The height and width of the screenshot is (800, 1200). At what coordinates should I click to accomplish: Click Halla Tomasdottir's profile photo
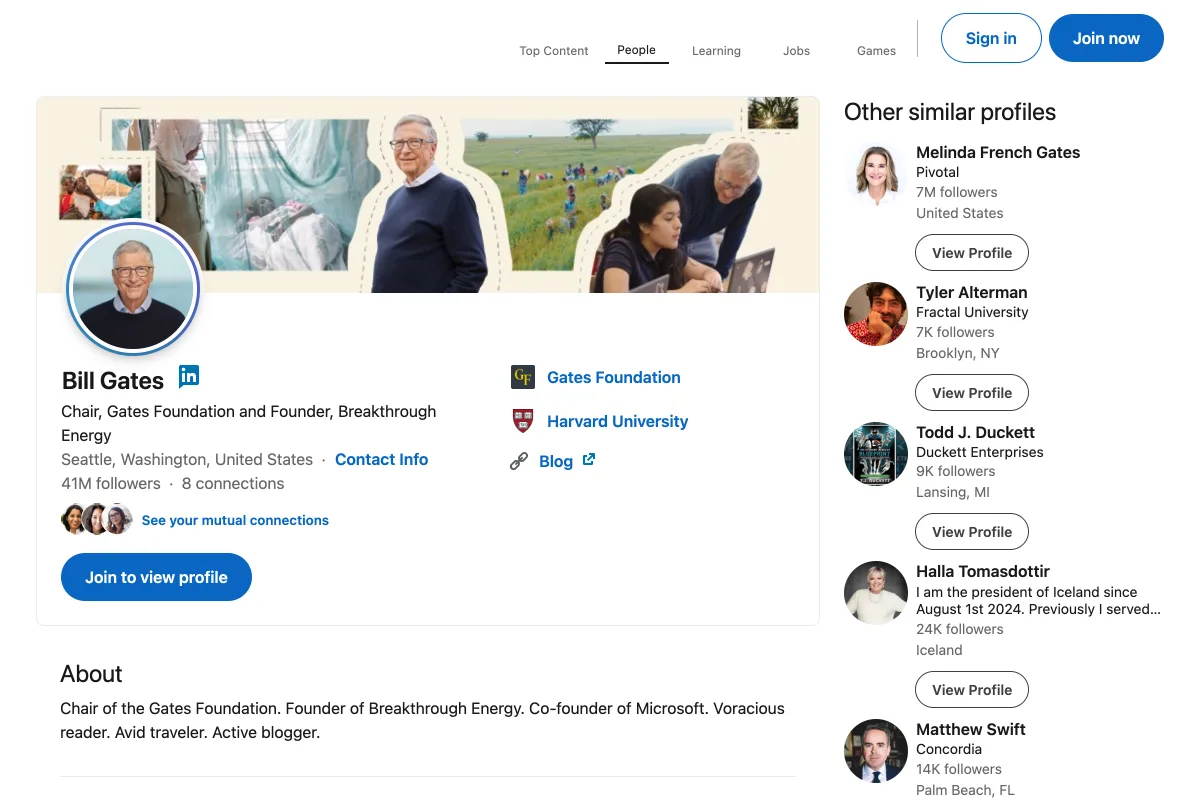point(876,593)
